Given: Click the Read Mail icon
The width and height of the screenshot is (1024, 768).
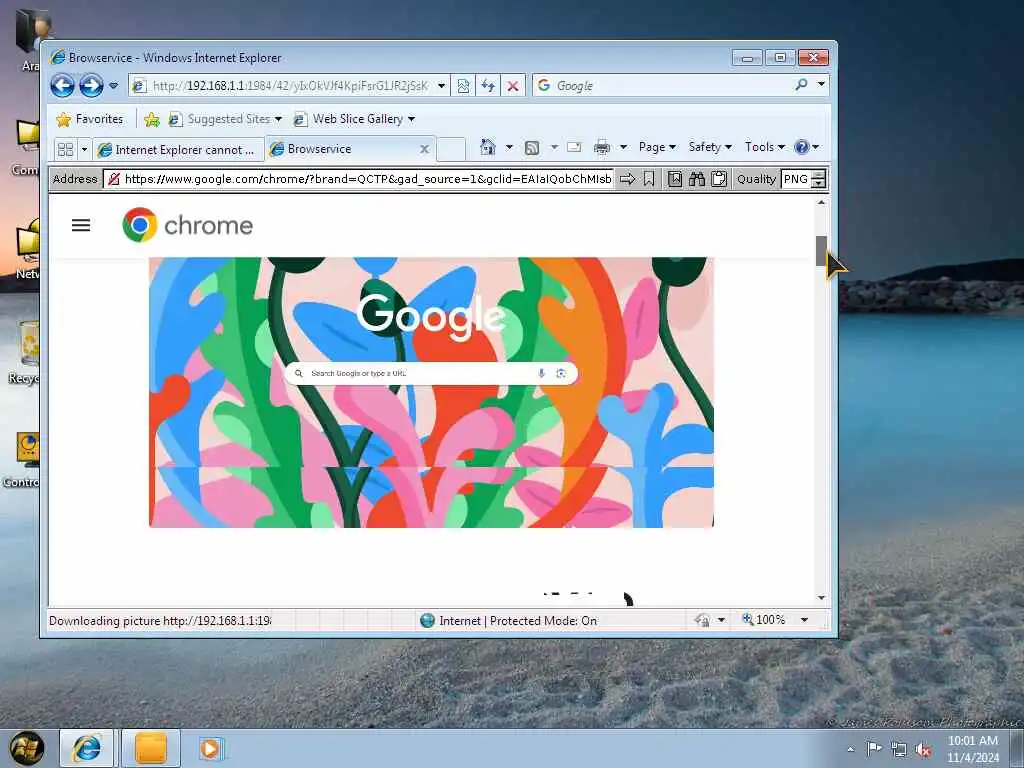Looking at the screenshot, I should [574, 147].
